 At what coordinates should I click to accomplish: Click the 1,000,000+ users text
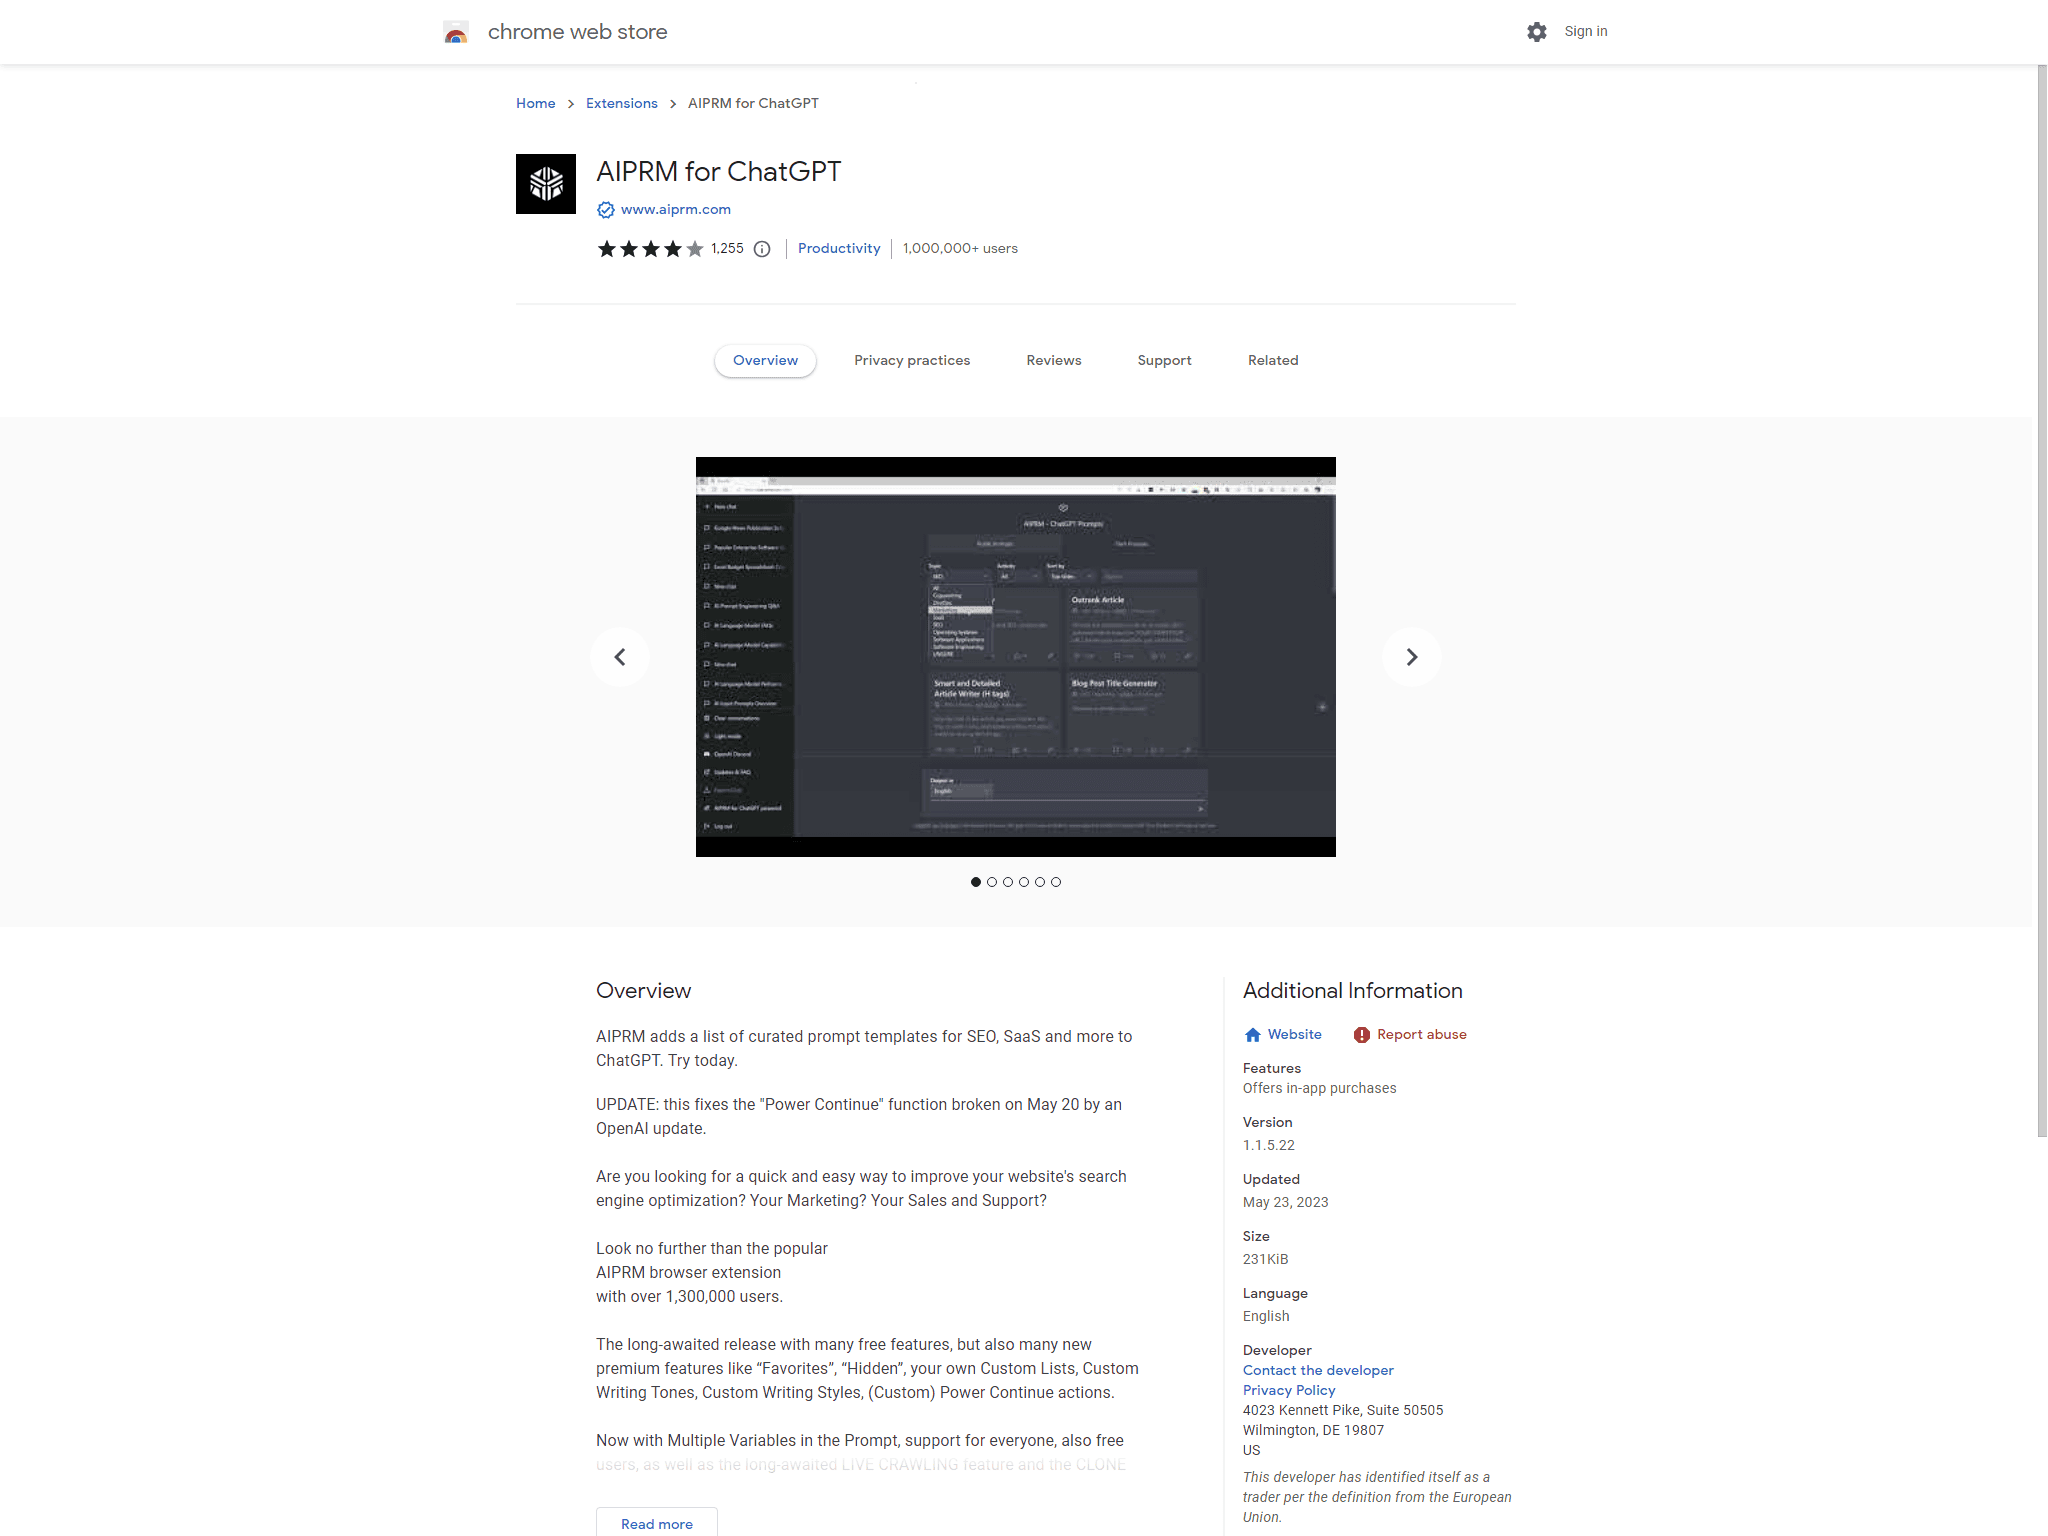(960, 249)
